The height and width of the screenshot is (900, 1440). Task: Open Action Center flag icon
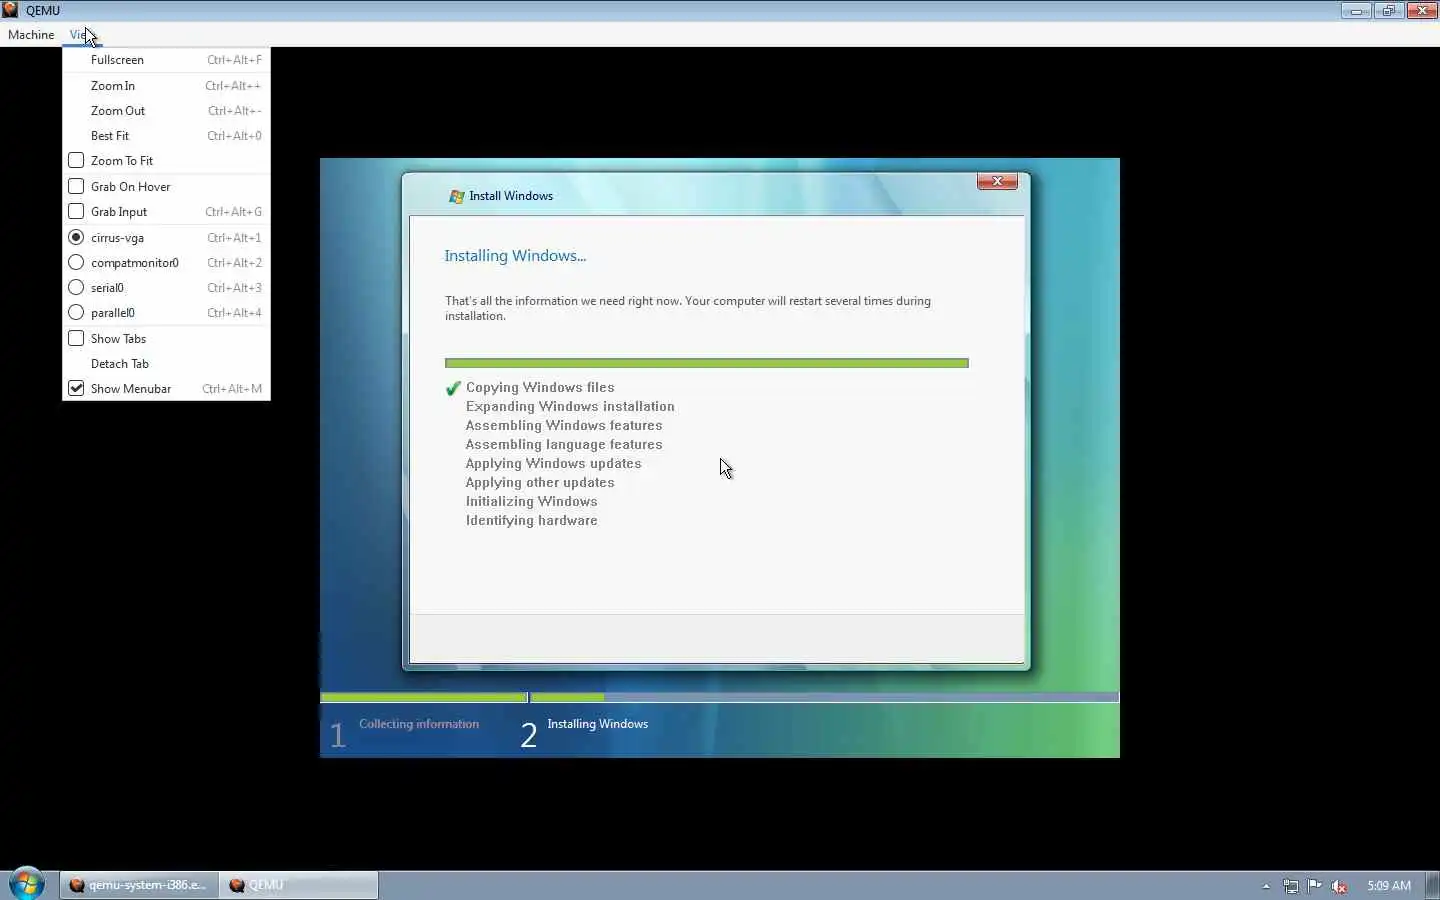click(x=1315, y=885)
